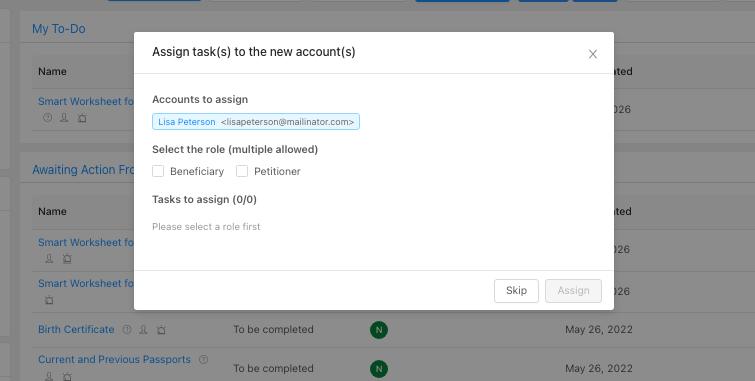Click the alarm reminder icon beside Birth Certificate
Screen dimensions: 755x381
pyautogui.click(x=161, y=329)
